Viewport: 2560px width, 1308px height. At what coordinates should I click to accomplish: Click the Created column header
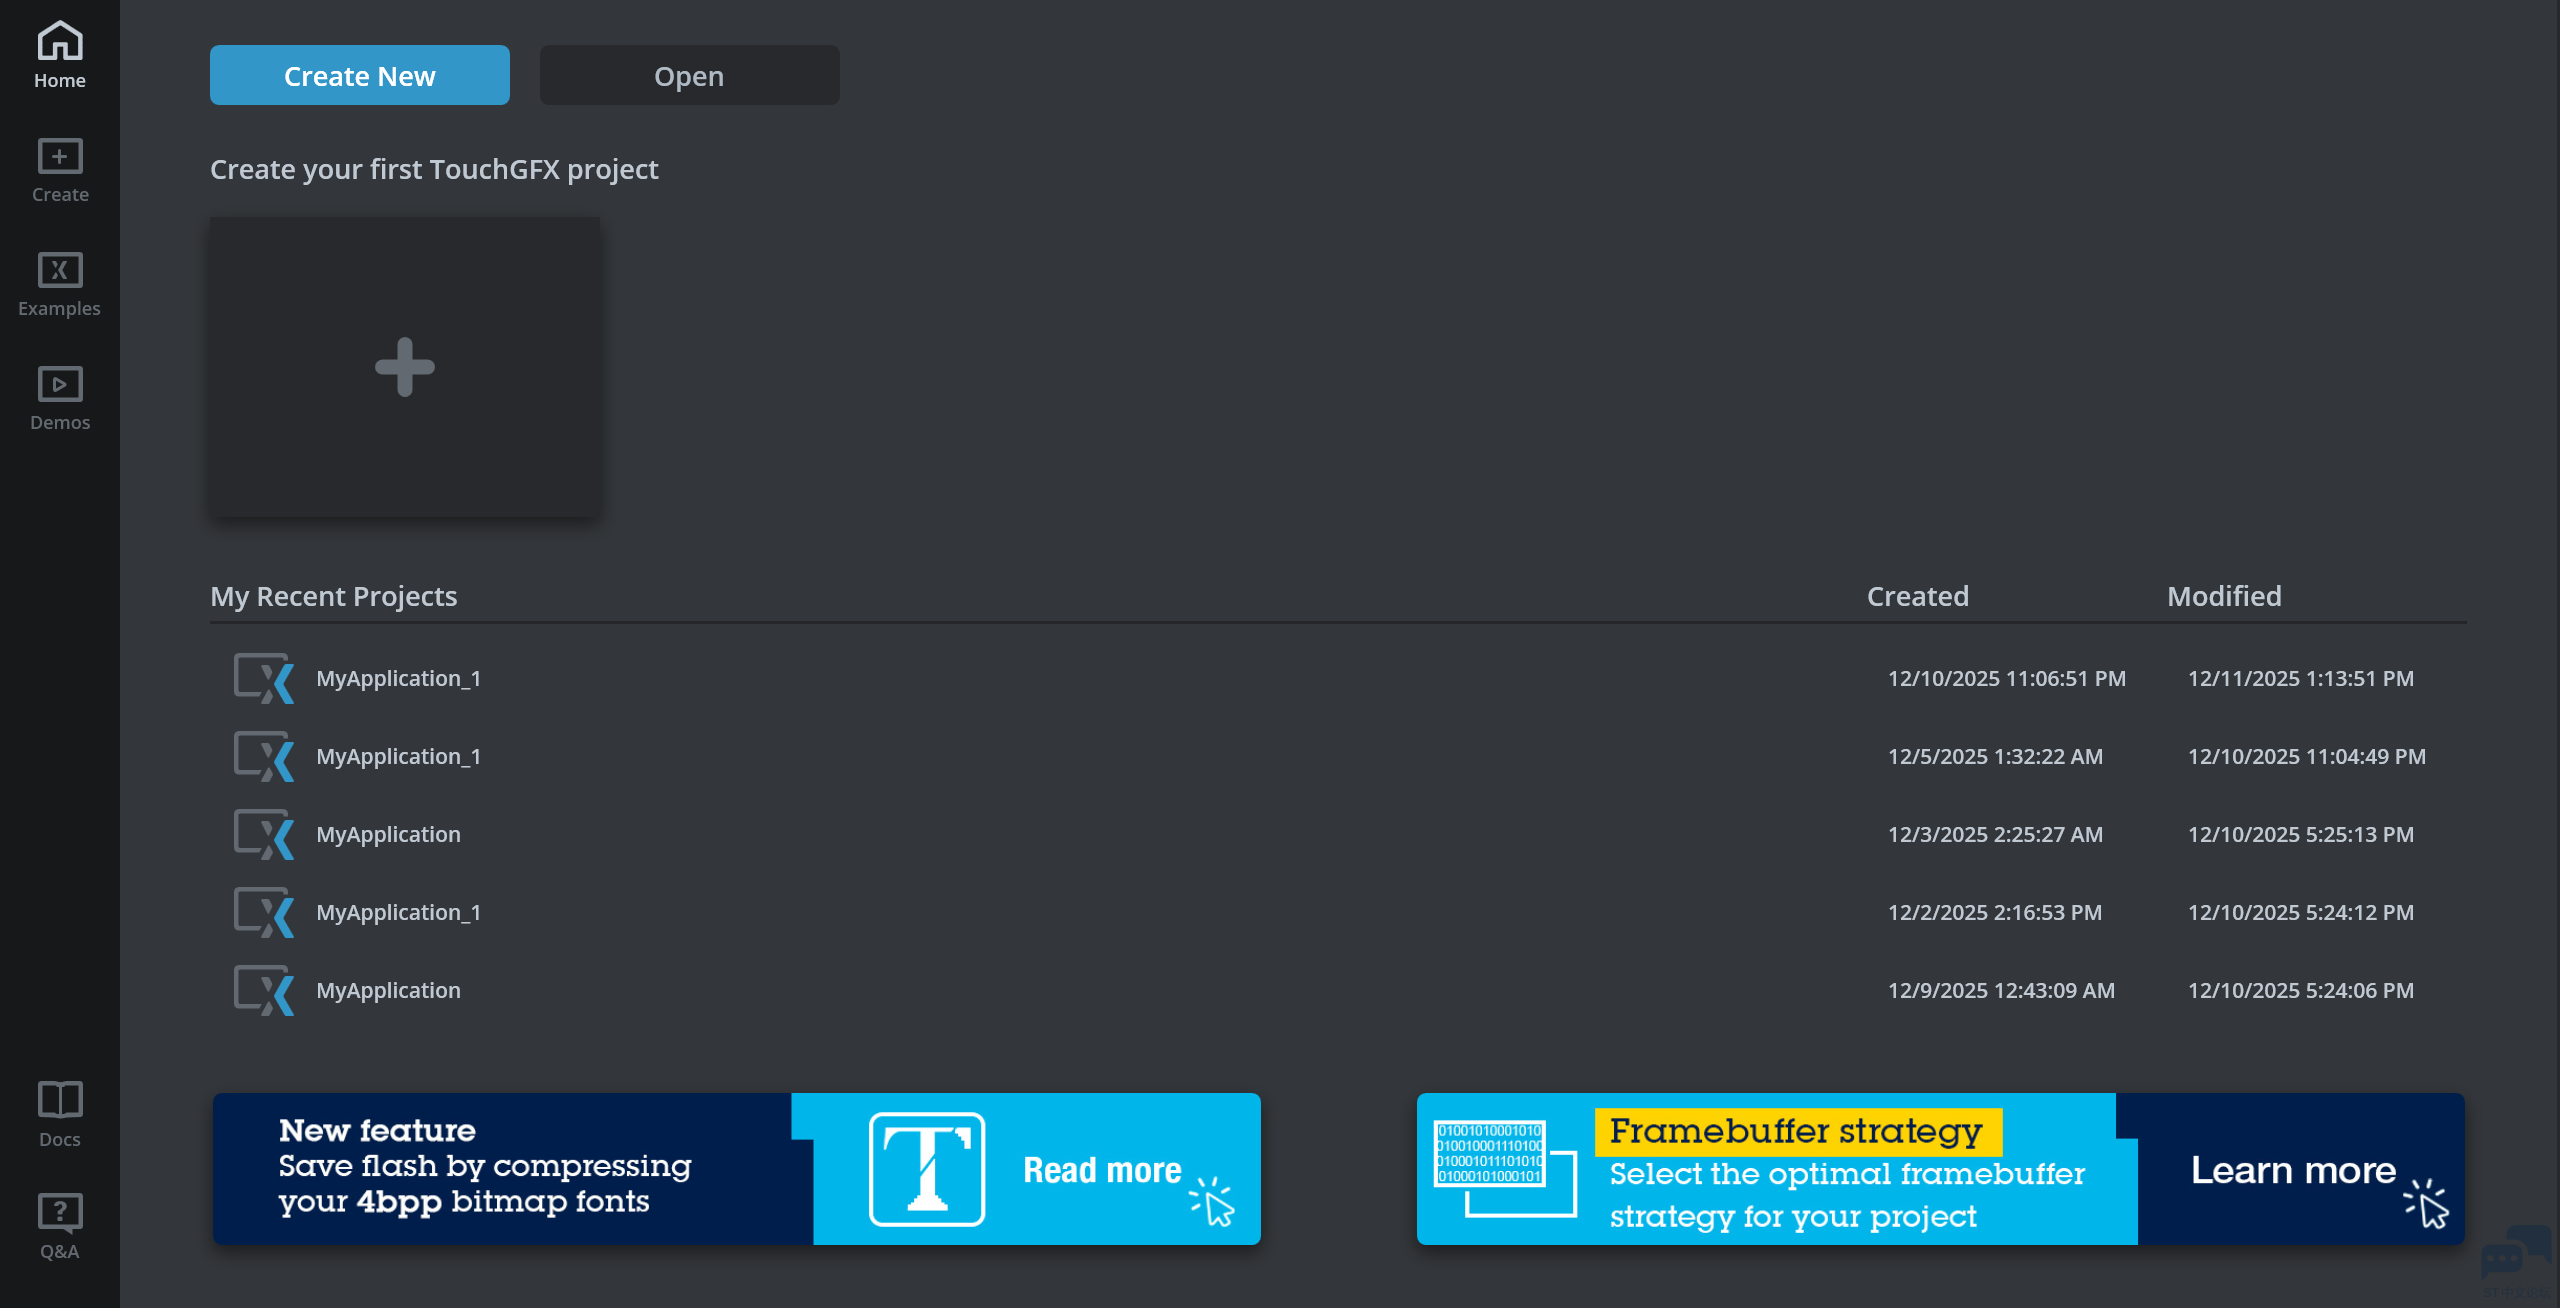(1917, 596)
